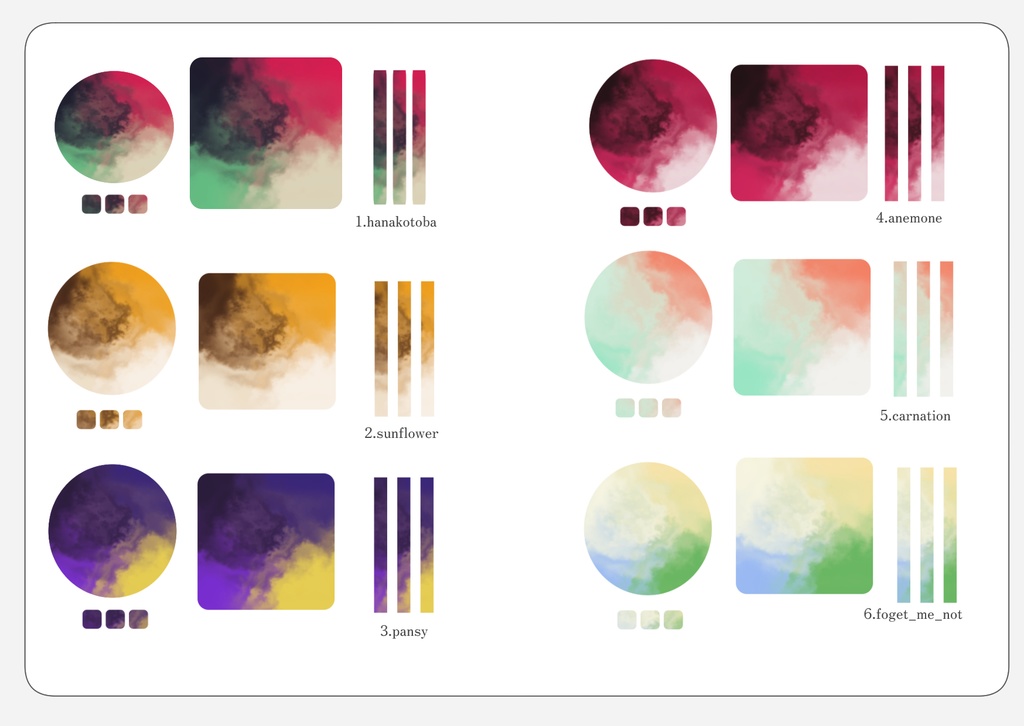This screenshot has width=1024, height=726.
Task: Select the middle pale mint swatch under carnation circle
Action: click(x=648, y=407)
